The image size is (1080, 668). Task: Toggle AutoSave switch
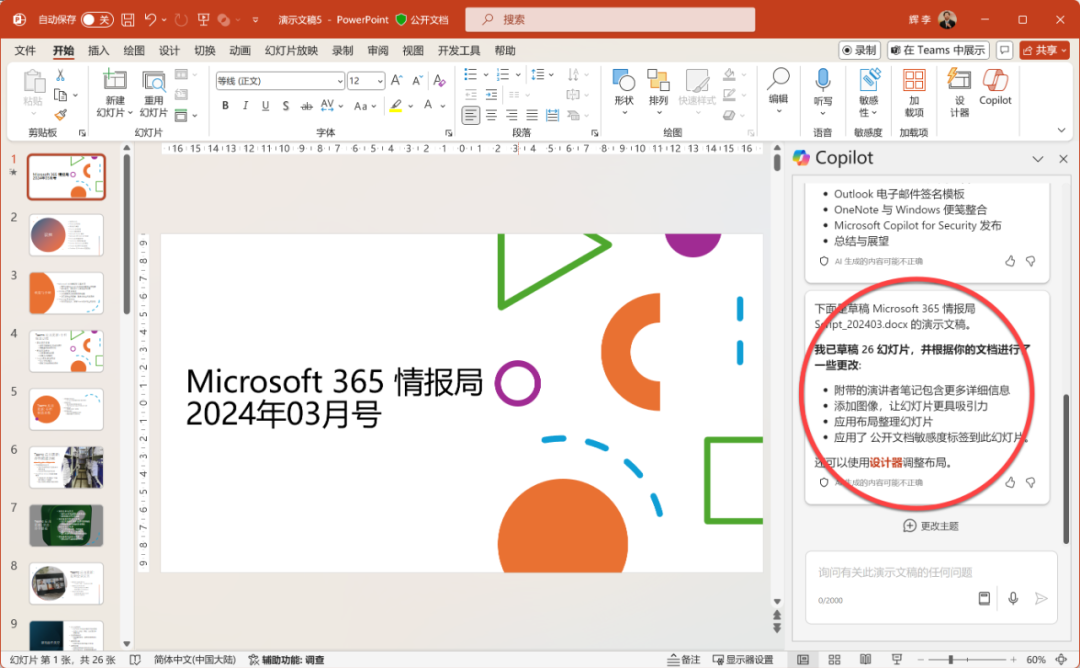tap(96, 20)
